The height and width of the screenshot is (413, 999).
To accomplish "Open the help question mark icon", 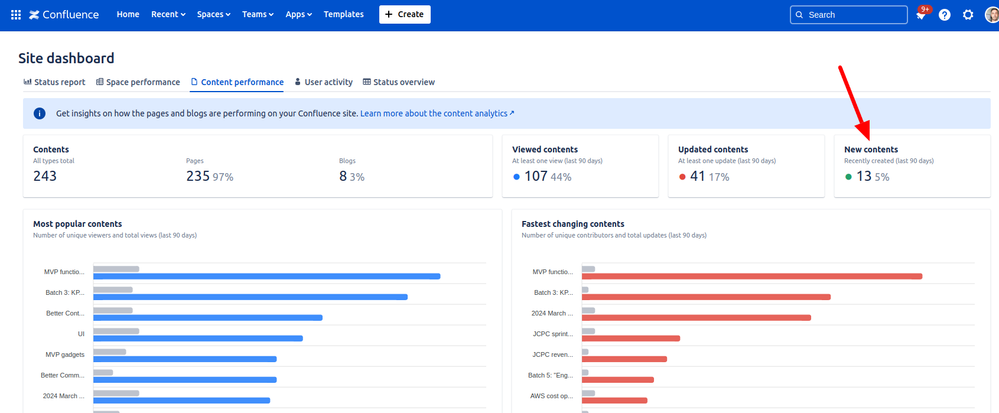I will pos(944,15).
